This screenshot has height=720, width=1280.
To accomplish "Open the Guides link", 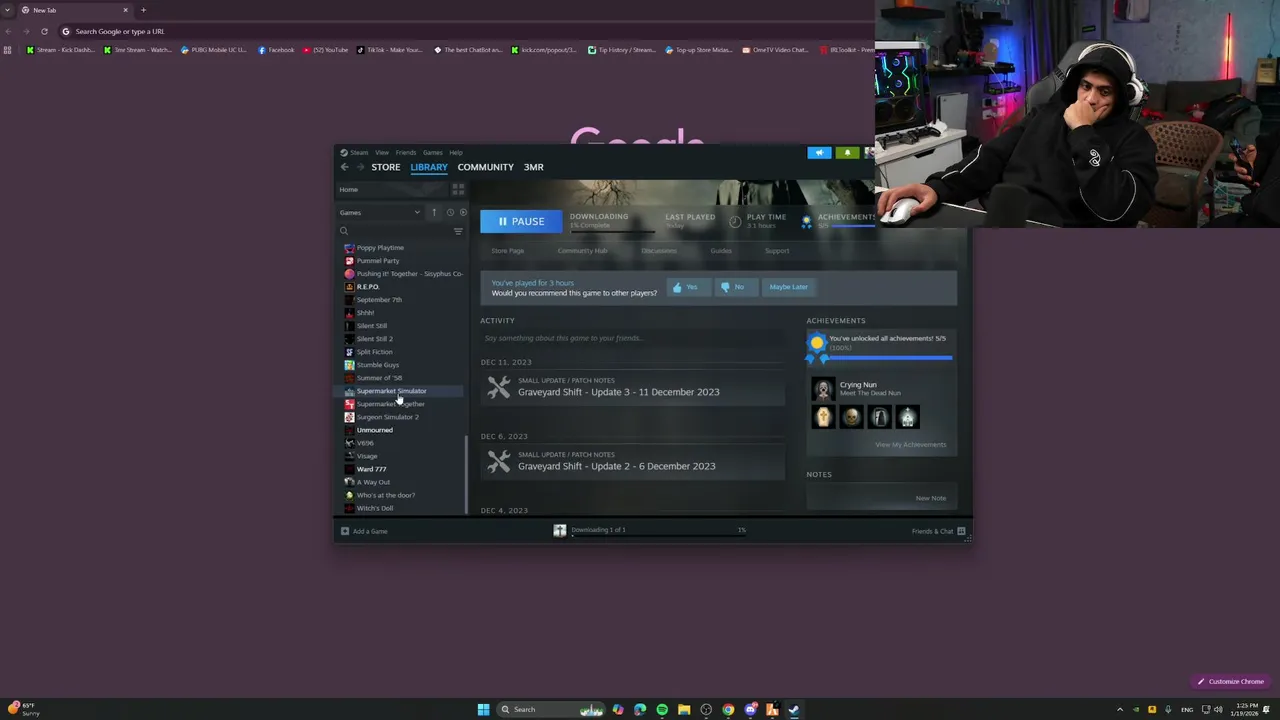I will point(721,251).
